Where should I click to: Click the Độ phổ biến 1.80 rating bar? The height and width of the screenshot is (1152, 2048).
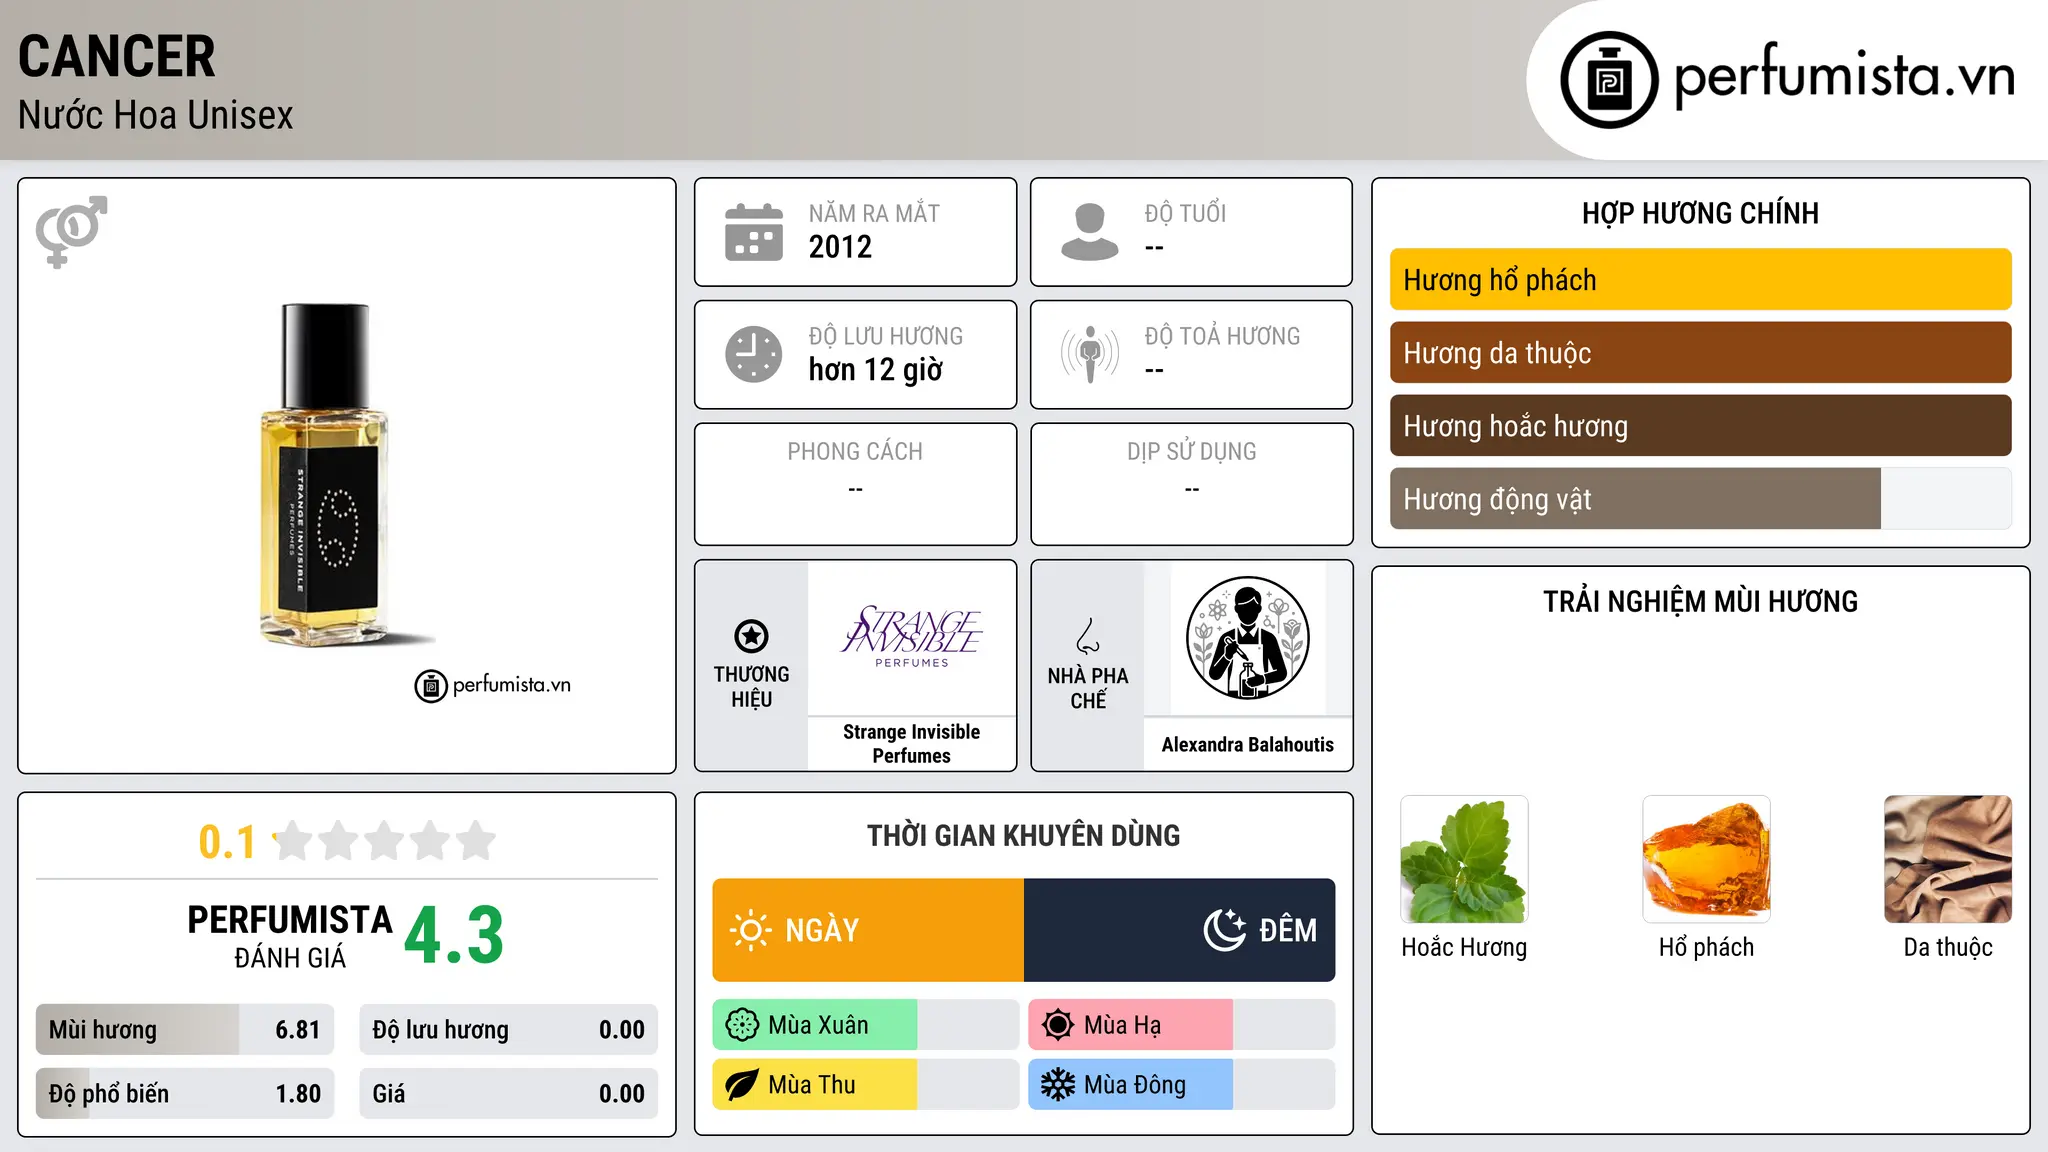click(185, 1094)
